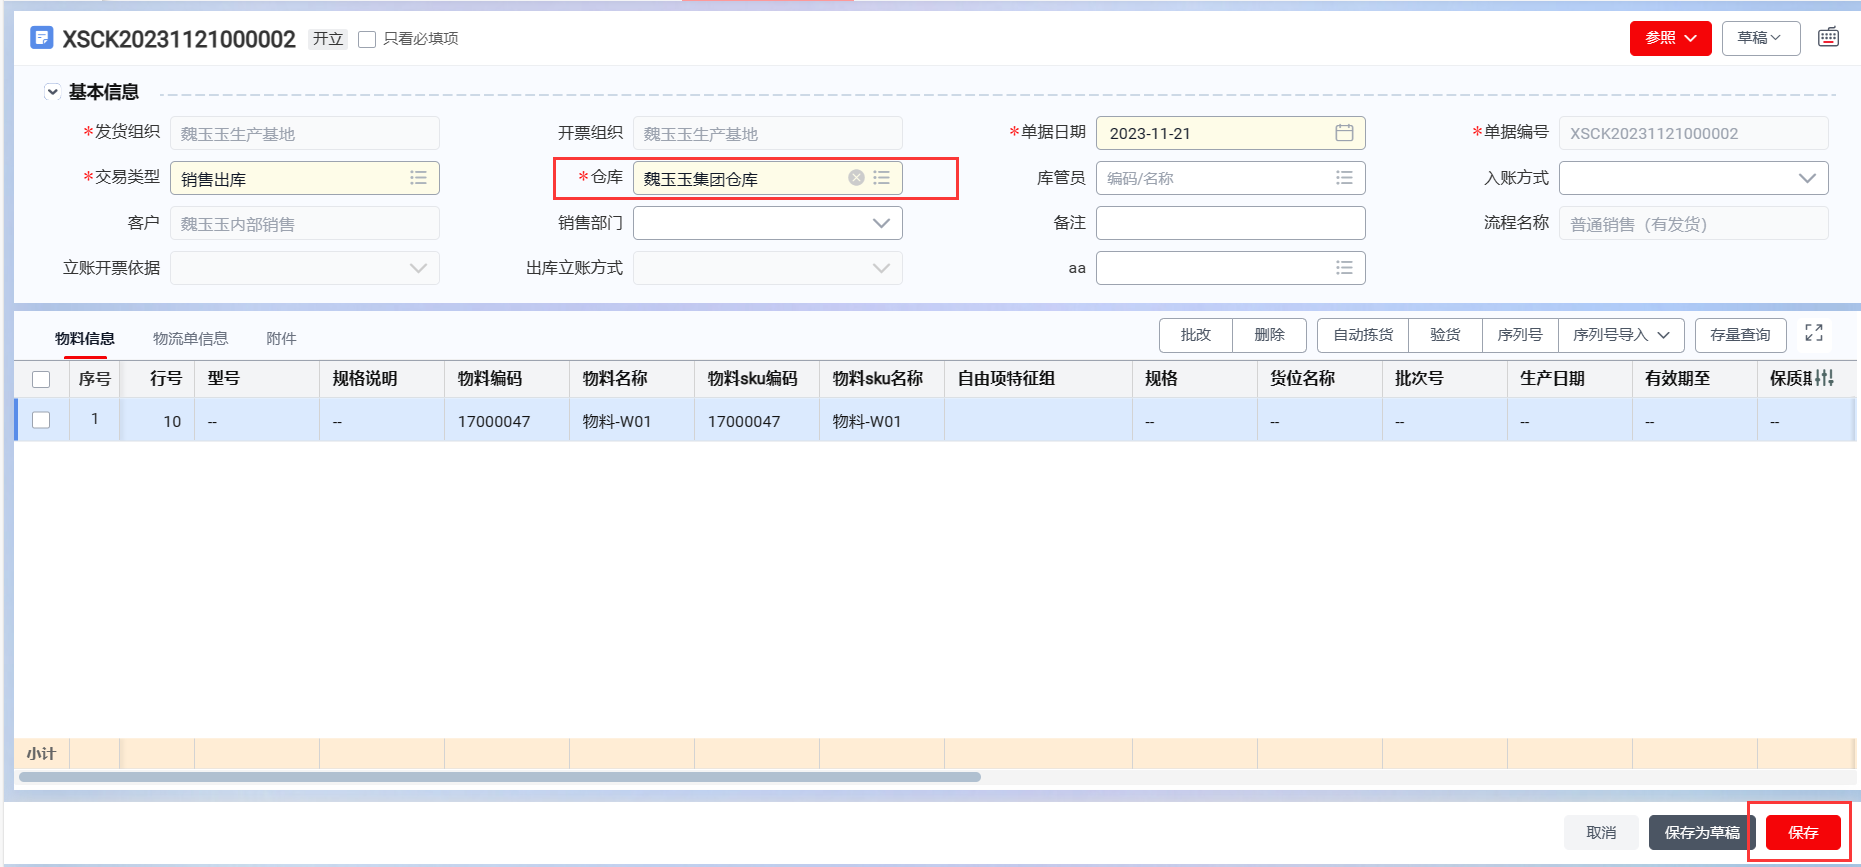
Task: Expand the 销售部门 dropdown
Action: click(880, 223)
